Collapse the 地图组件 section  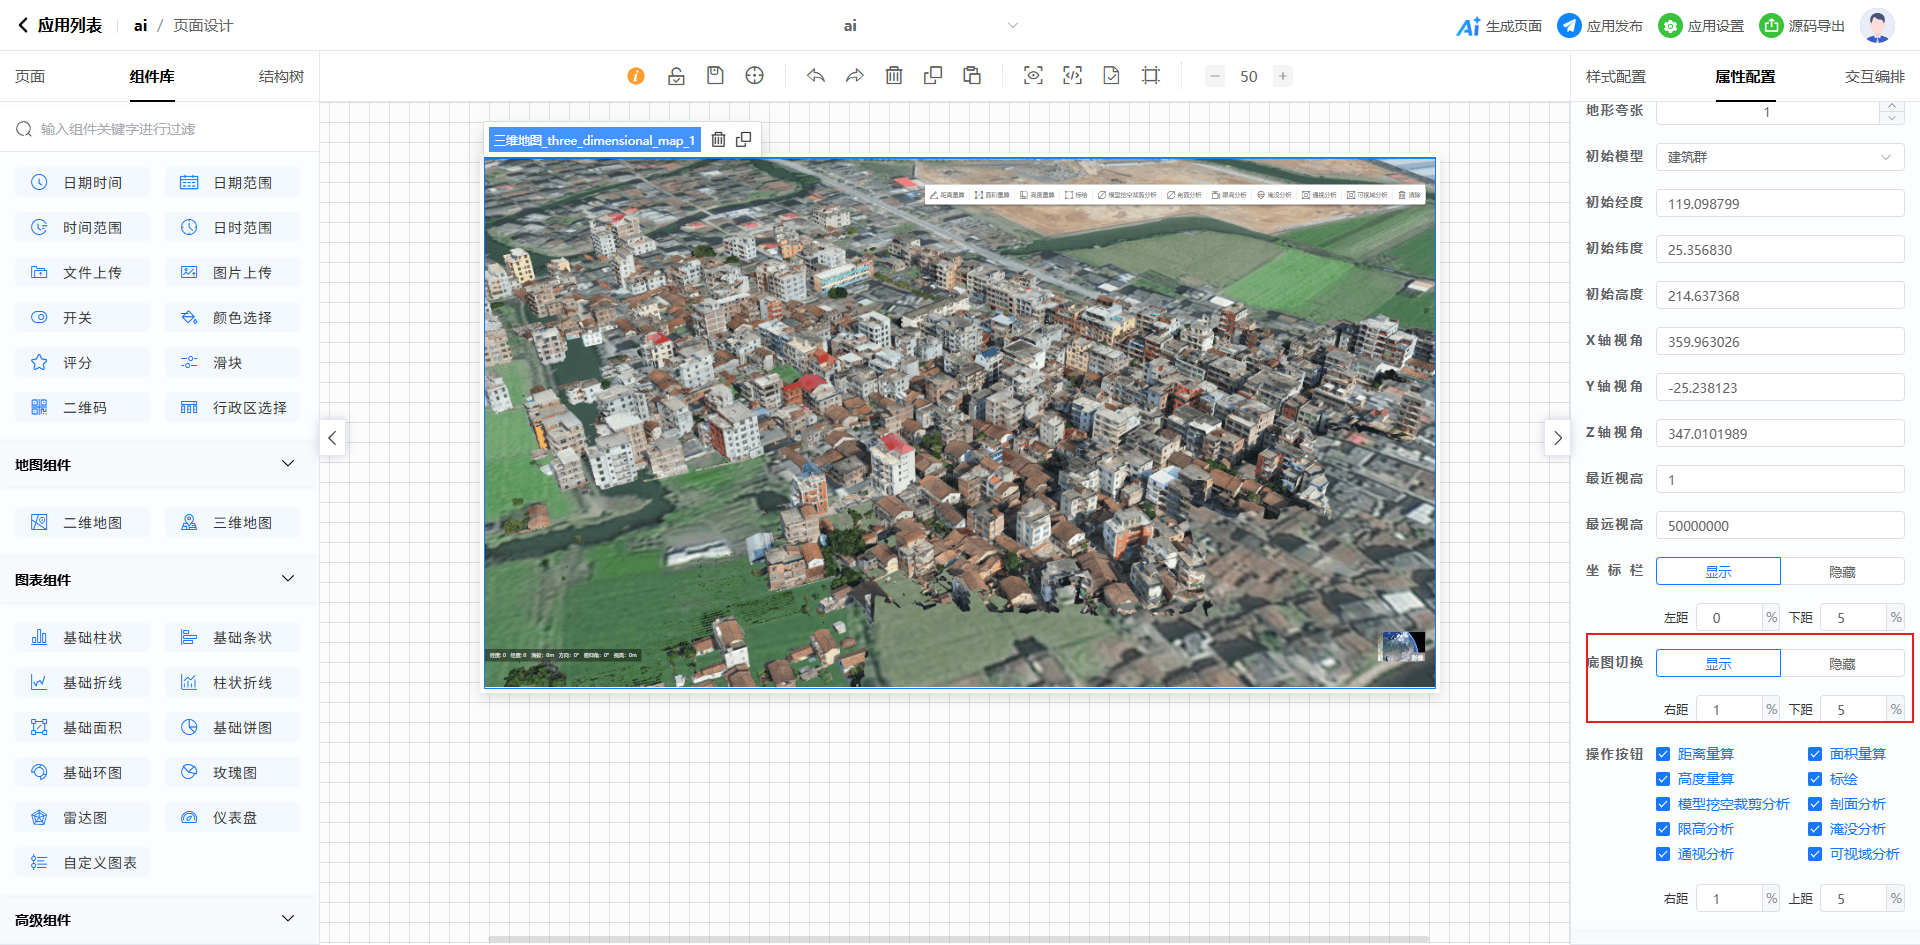[x=288, y=464]
